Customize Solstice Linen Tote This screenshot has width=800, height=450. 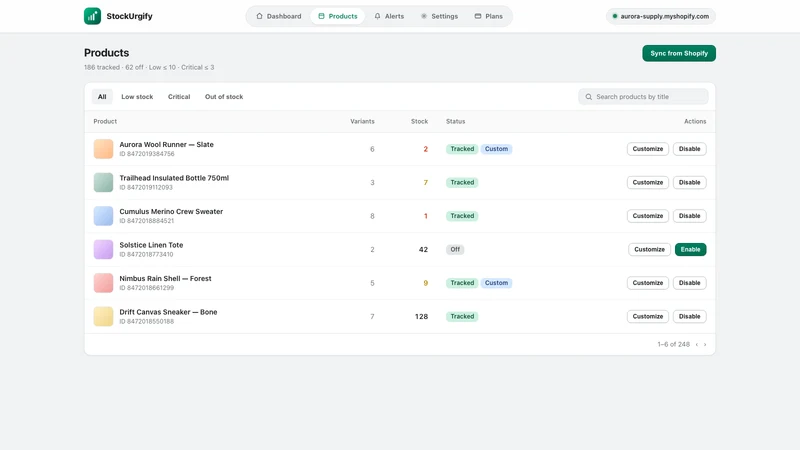pos(649,249)
